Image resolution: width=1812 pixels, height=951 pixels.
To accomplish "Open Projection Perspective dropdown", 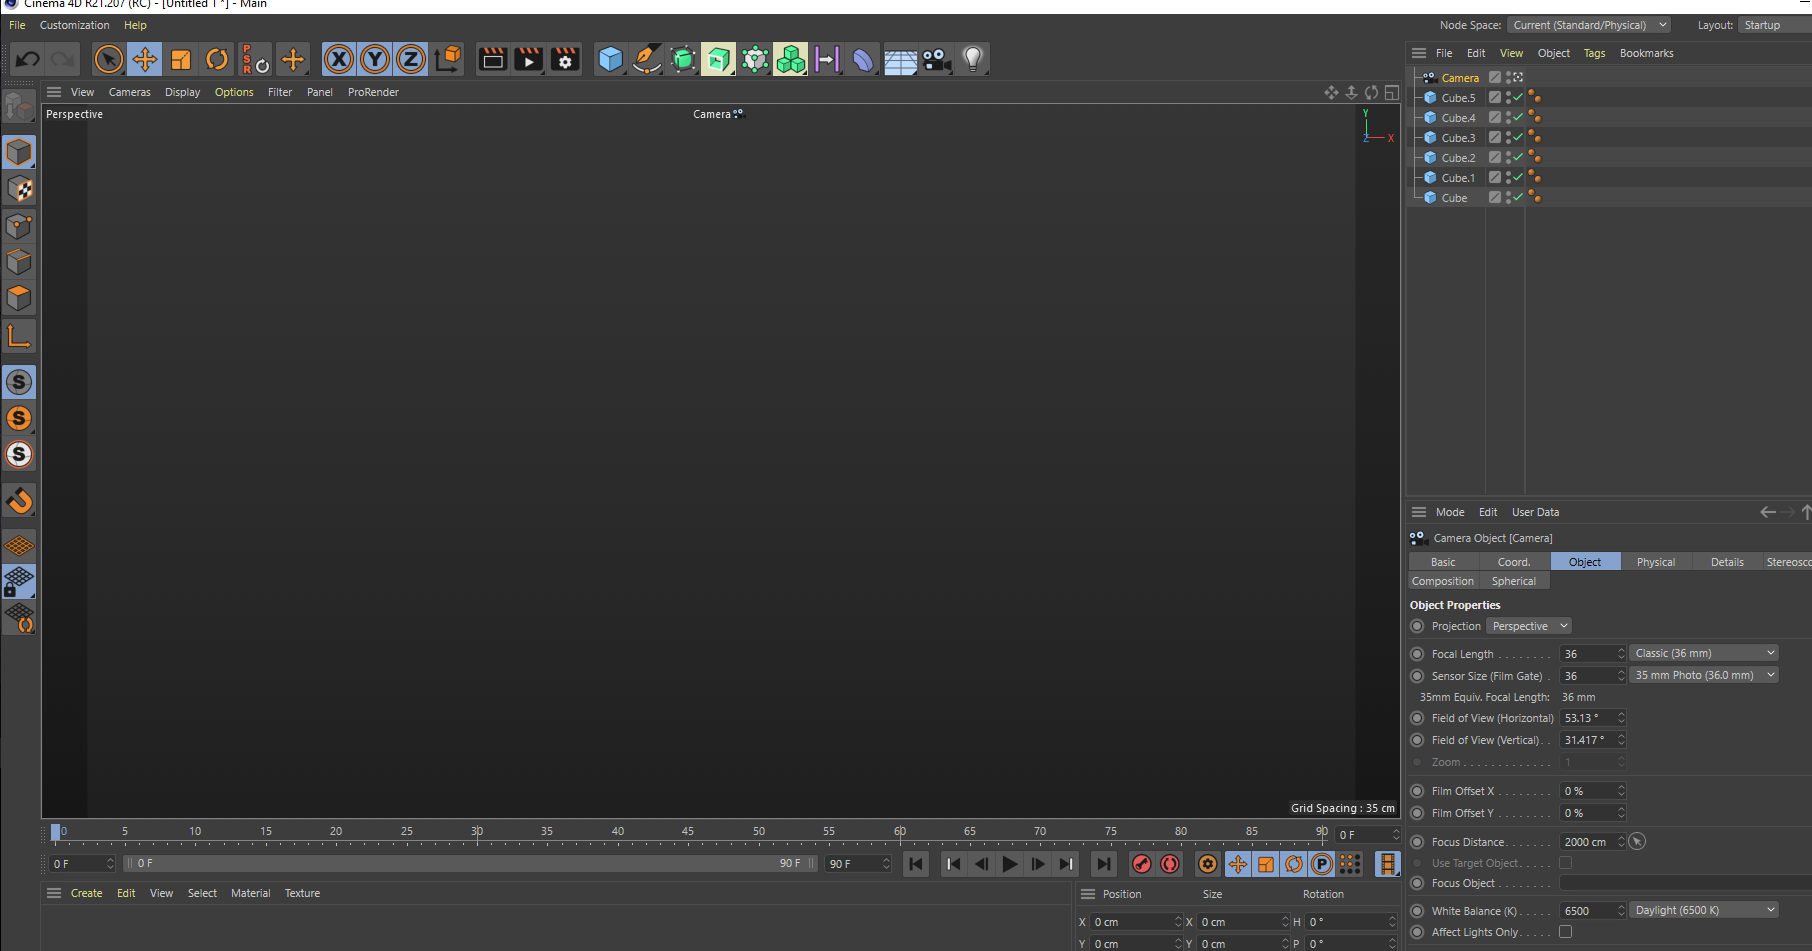I will 1529,626.
